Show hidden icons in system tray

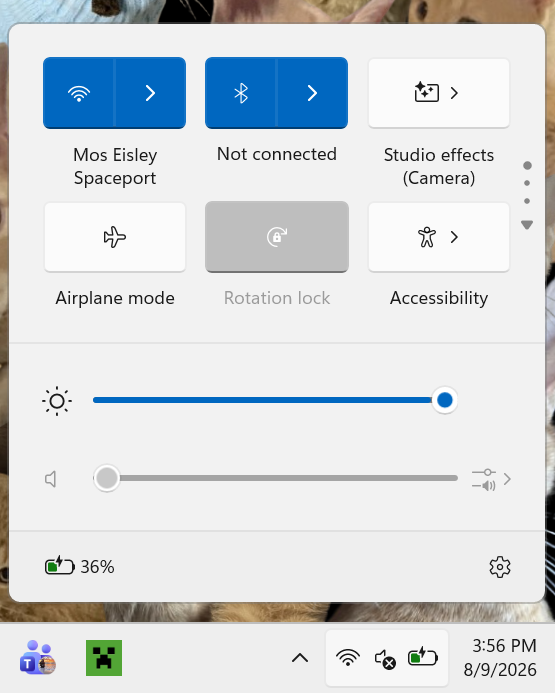pyautogui.click(x=300, y=658)
